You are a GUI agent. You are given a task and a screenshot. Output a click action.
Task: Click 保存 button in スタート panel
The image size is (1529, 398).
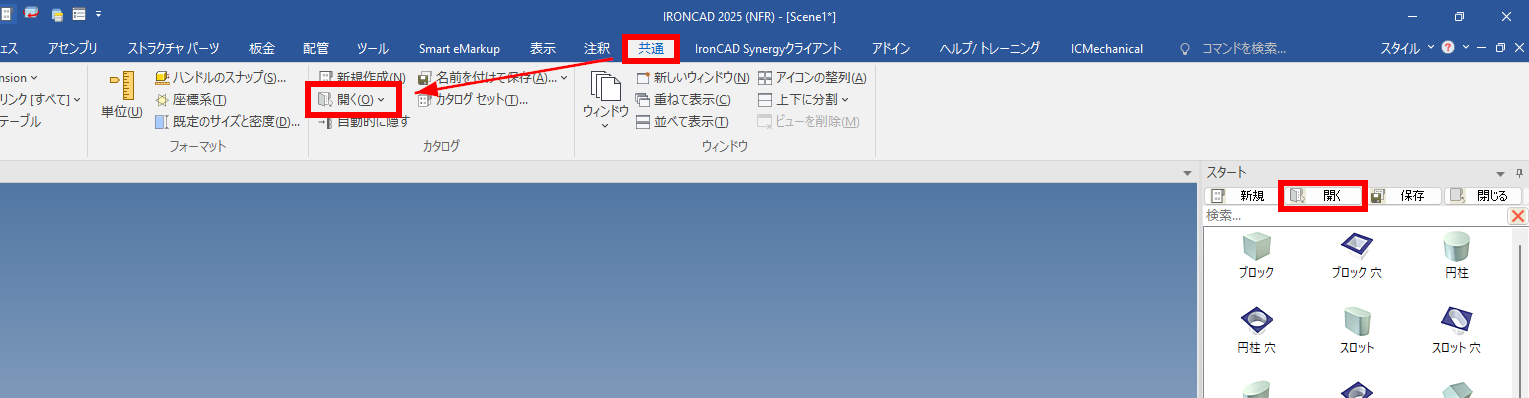1404,196
